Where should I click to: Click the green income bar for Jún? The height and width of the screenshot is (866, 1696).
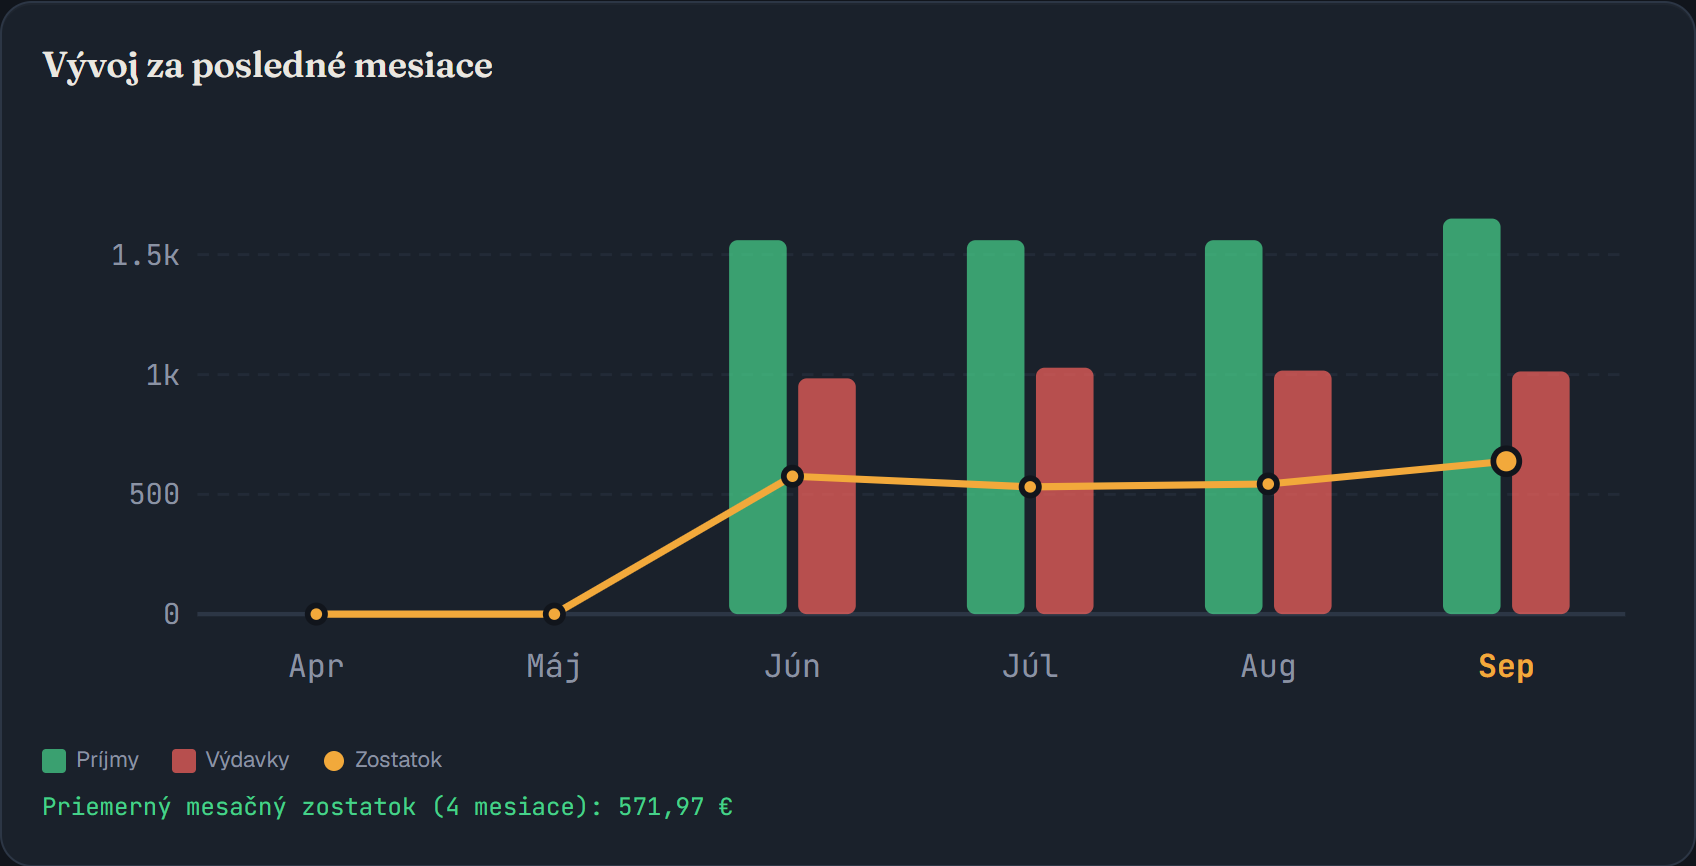coord(758,427)
